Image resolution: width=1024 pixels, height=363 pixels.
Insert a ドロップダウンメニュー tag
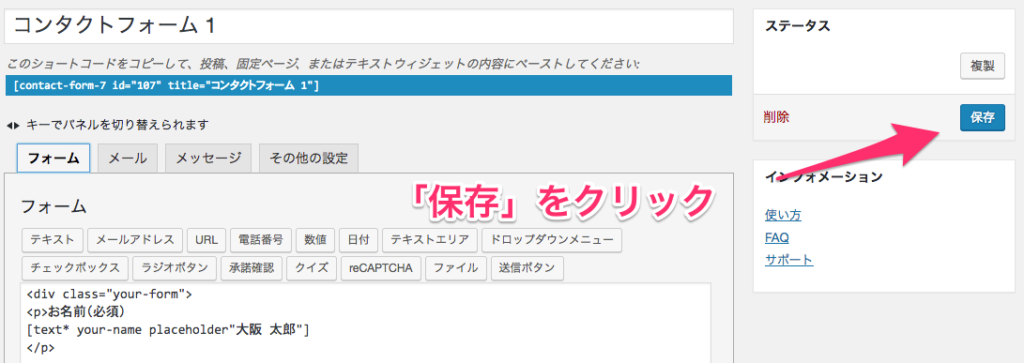pyautogui.click(x=551, y=240)
